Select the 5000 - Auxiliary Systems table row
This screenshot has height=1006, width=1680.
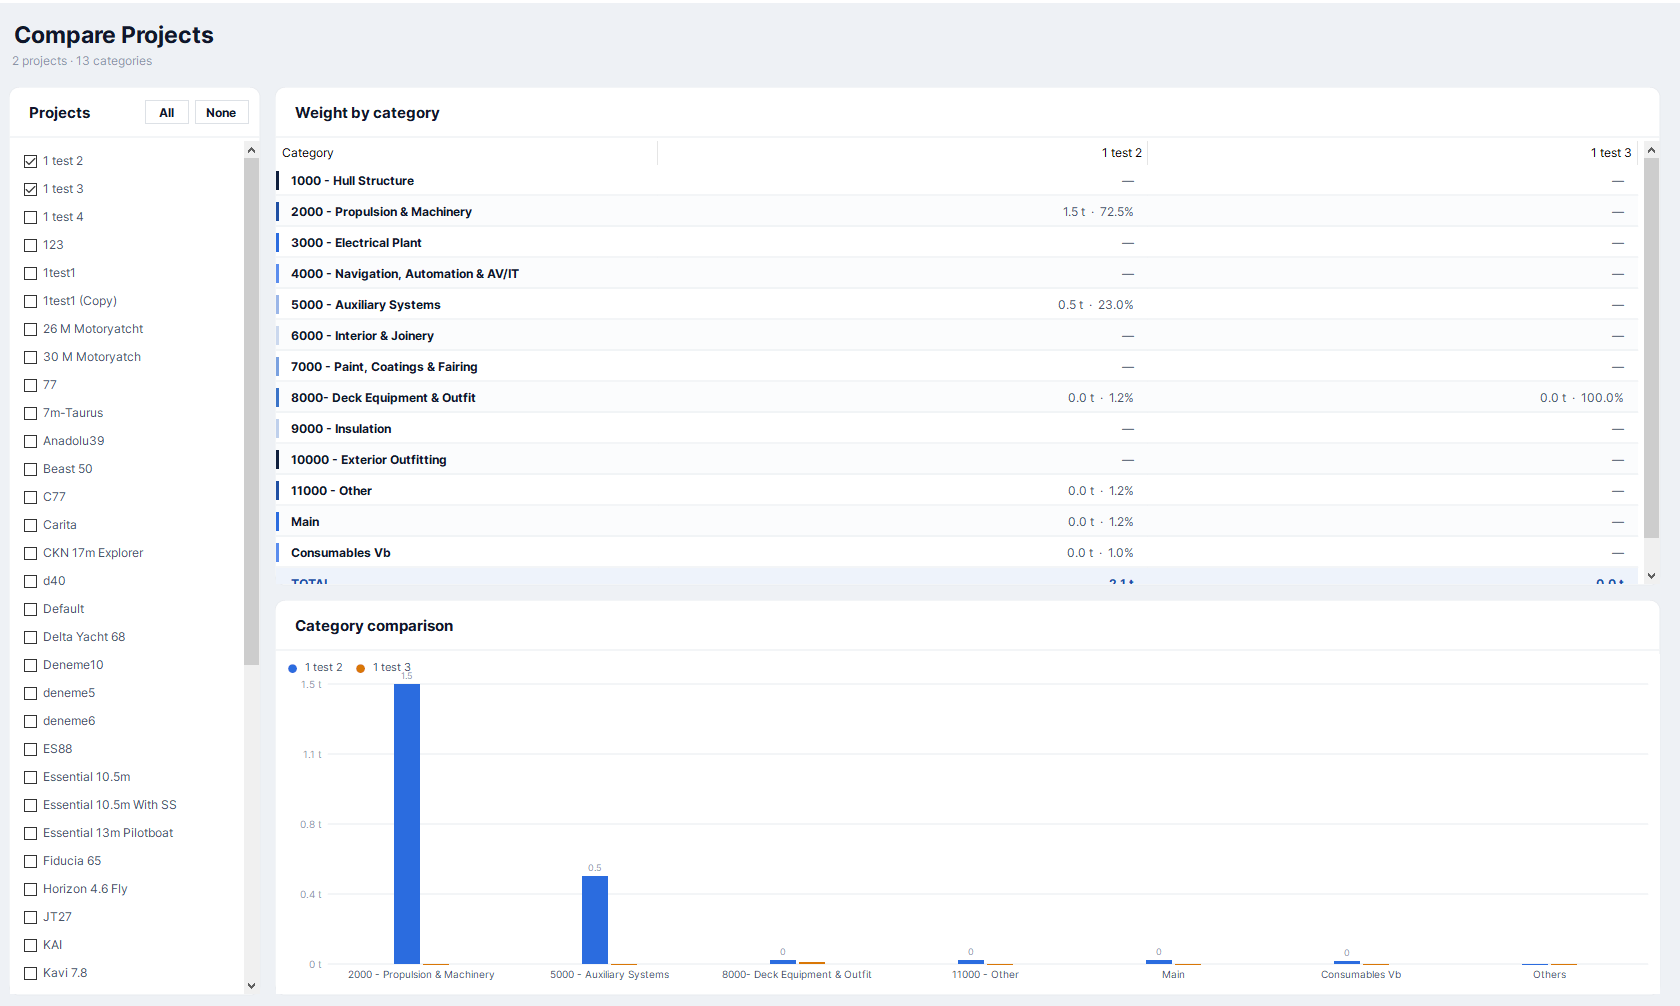[x=957, y=305]
